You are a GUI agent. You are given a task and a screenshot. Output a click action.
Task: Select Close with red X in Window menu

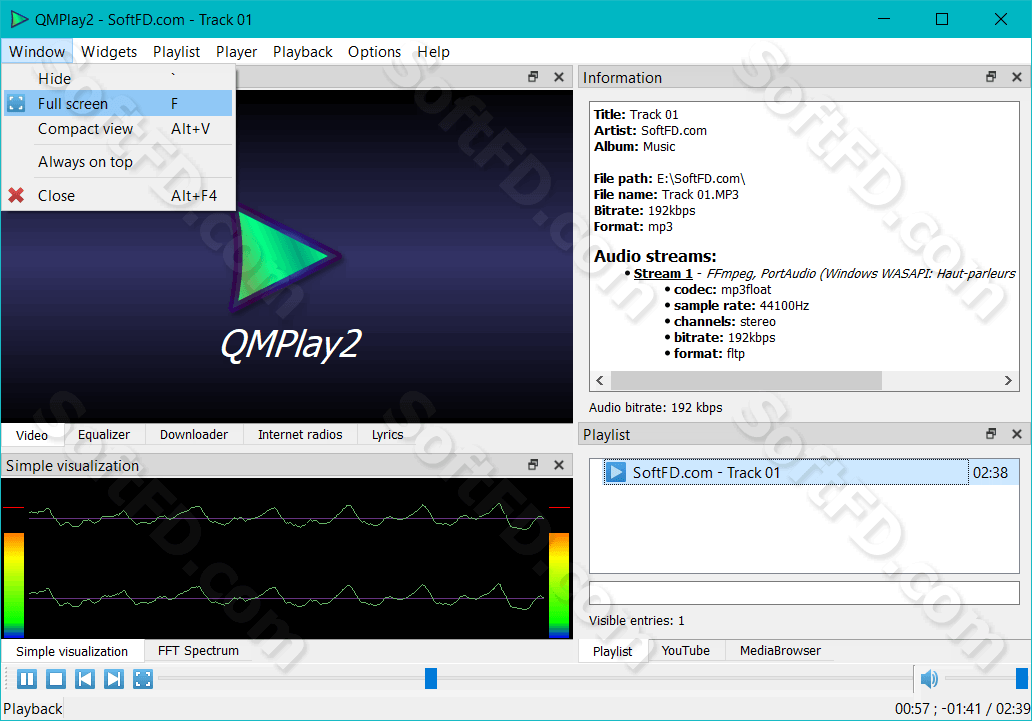click(118, 196)
